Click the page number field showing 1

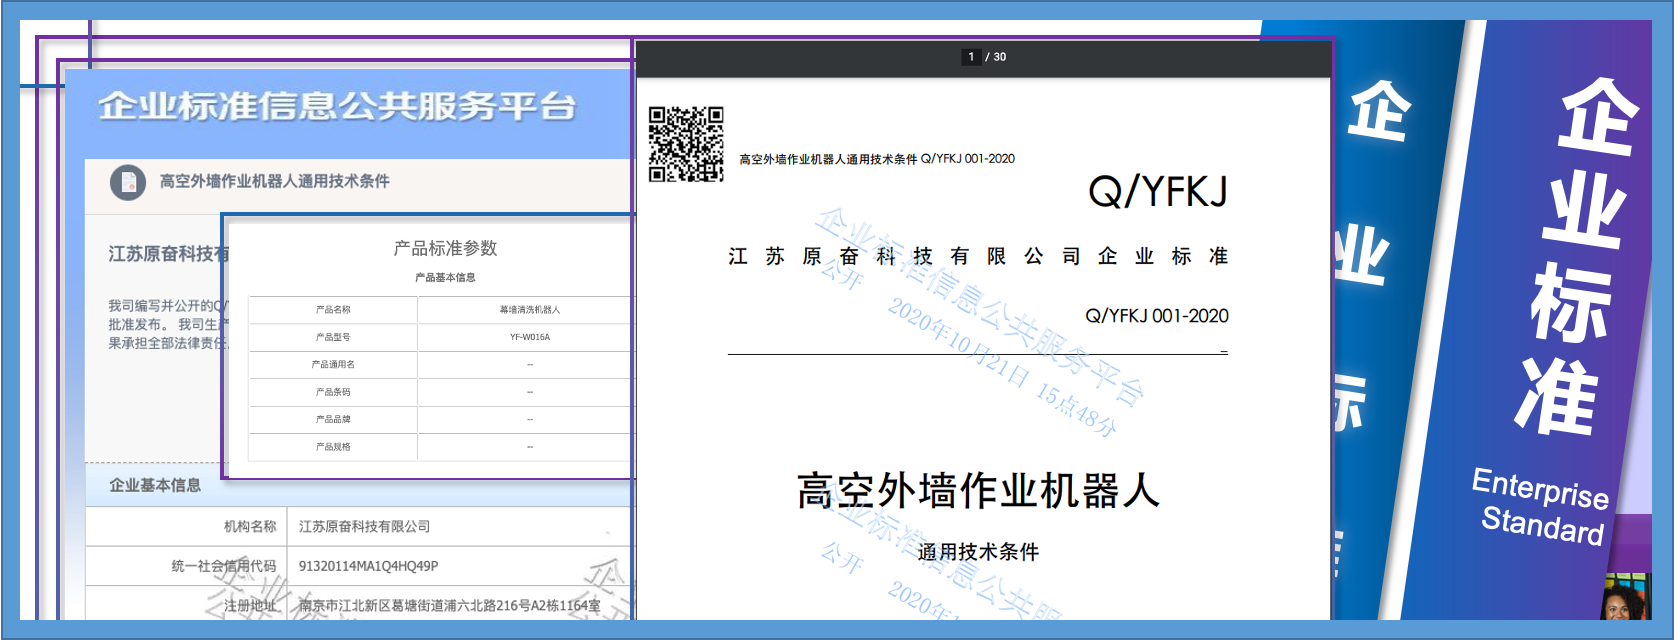[971, 57]
